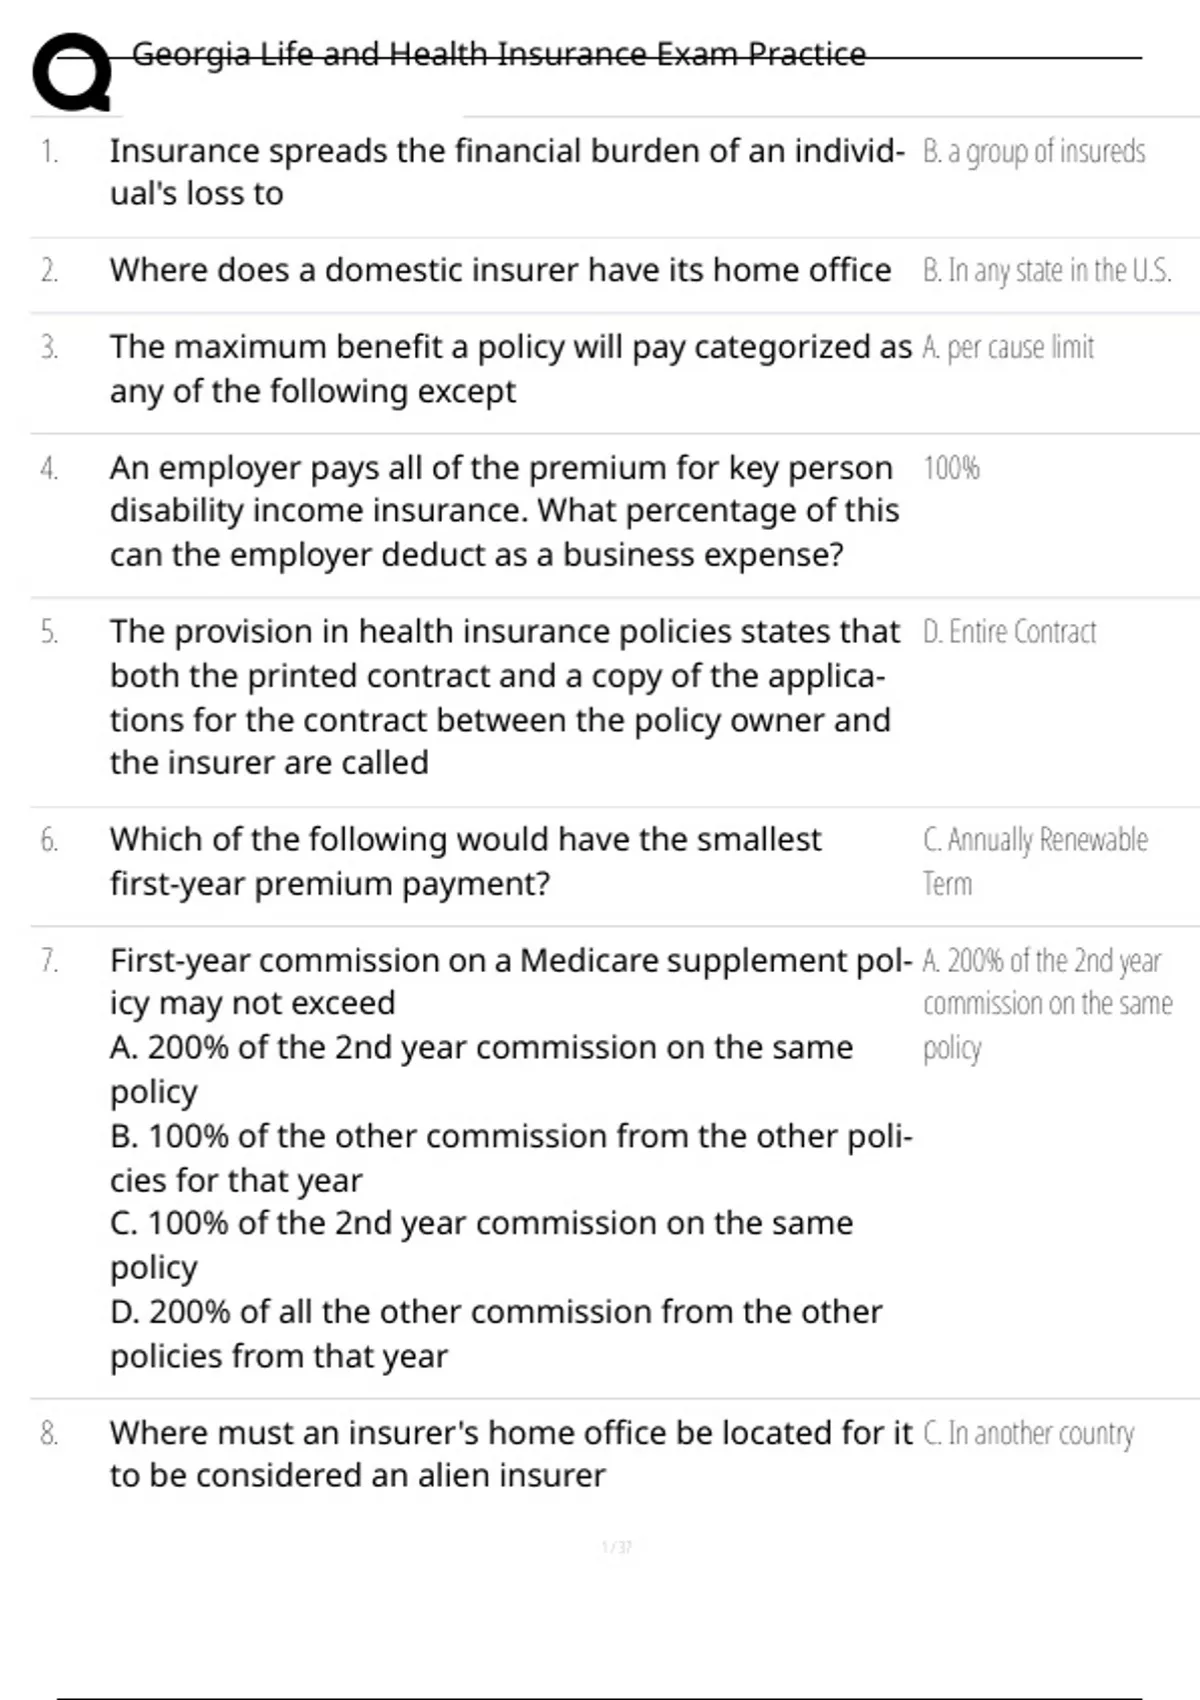Select the health insurance provision question

(504, 697)
